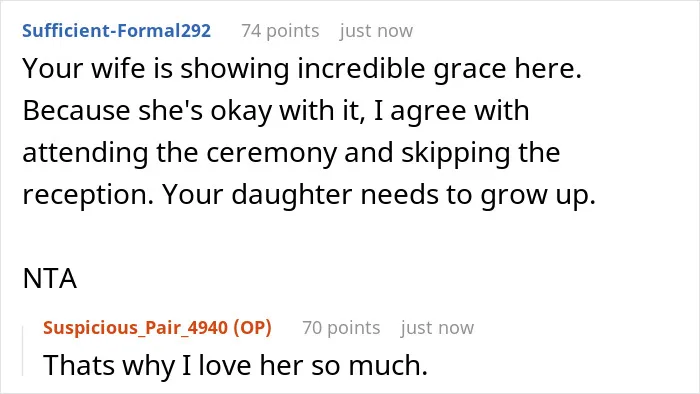700x394 pixels.
Task: Open Sufficient-Formal292's user profile
Action: (117, 31)
